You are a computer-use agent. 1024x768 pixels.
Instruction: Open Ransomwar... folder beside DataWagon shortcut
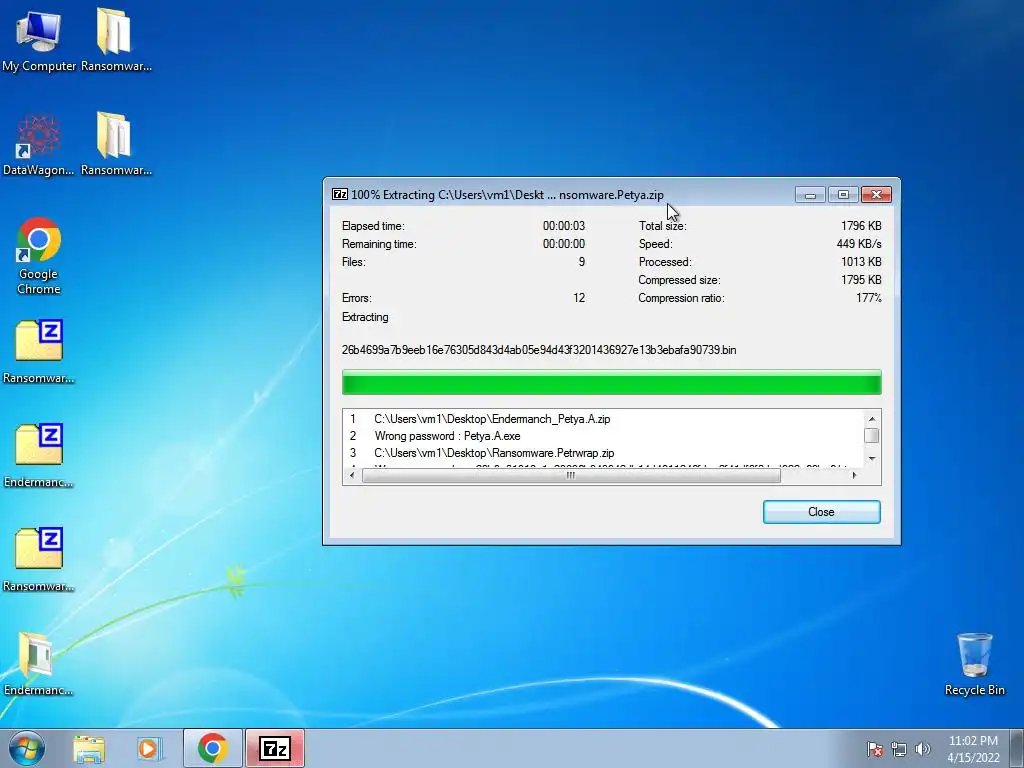(x=116, y=145)
